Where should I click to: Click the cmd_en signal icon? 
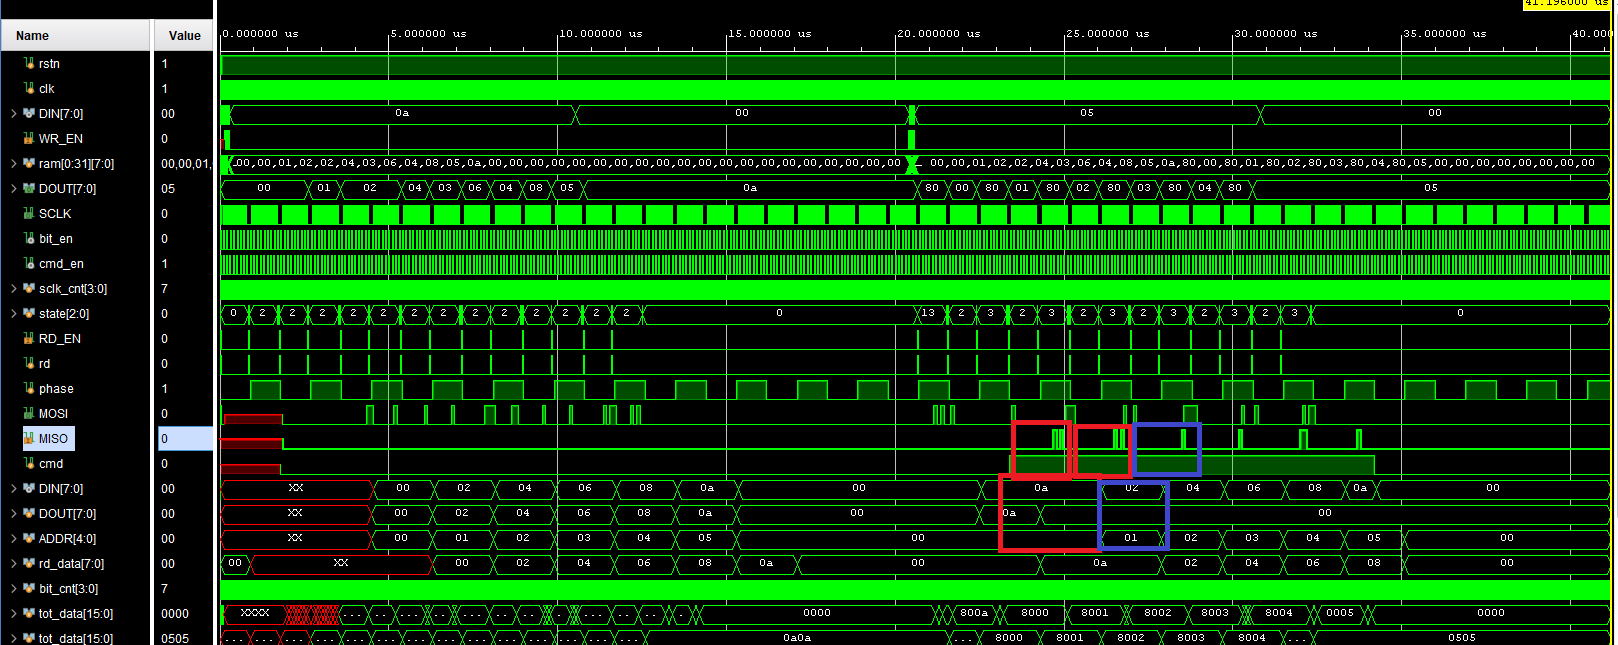coord(29,263)
